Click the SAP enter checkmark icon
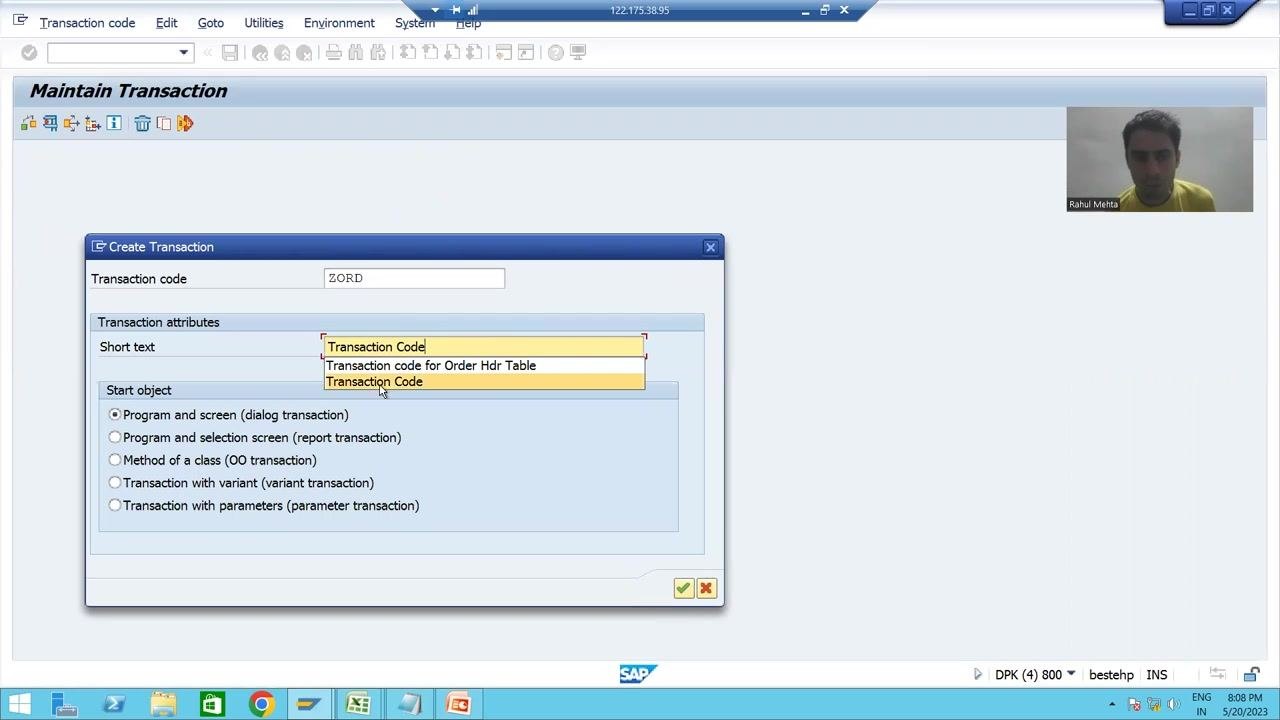1280x720 pixels. click(x=29, y=52)
